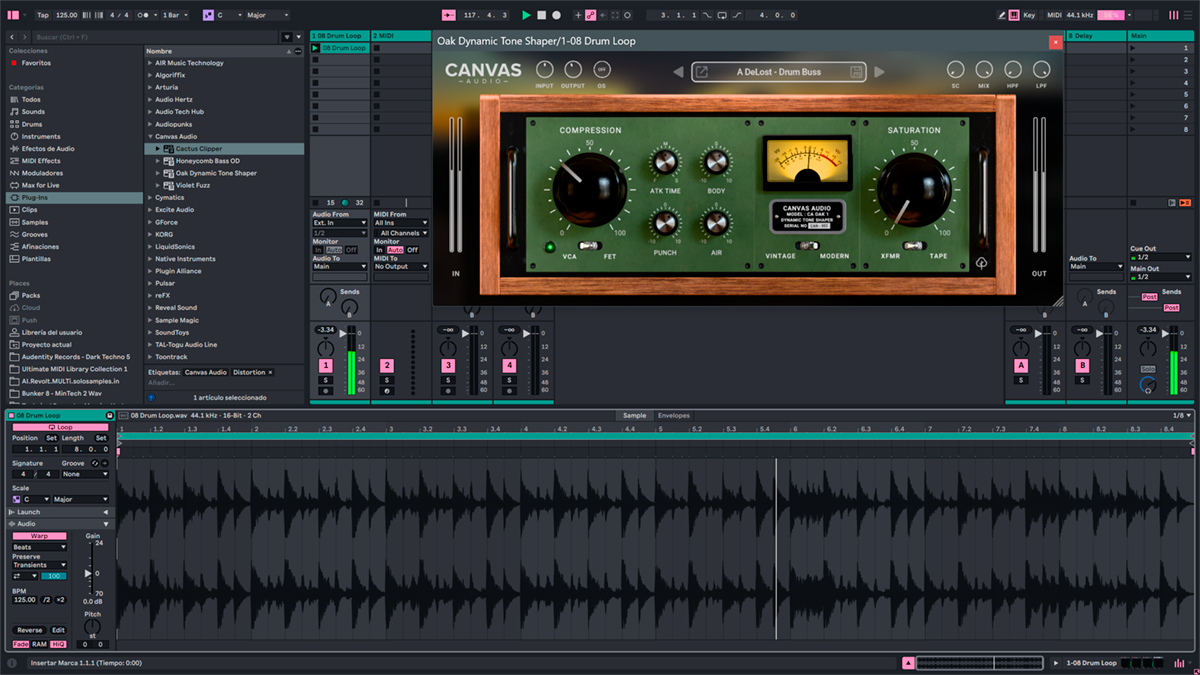Screen dimensions: 1200x675
Task: Toggle the RAM clip option
Action: (x=40, y=644)
